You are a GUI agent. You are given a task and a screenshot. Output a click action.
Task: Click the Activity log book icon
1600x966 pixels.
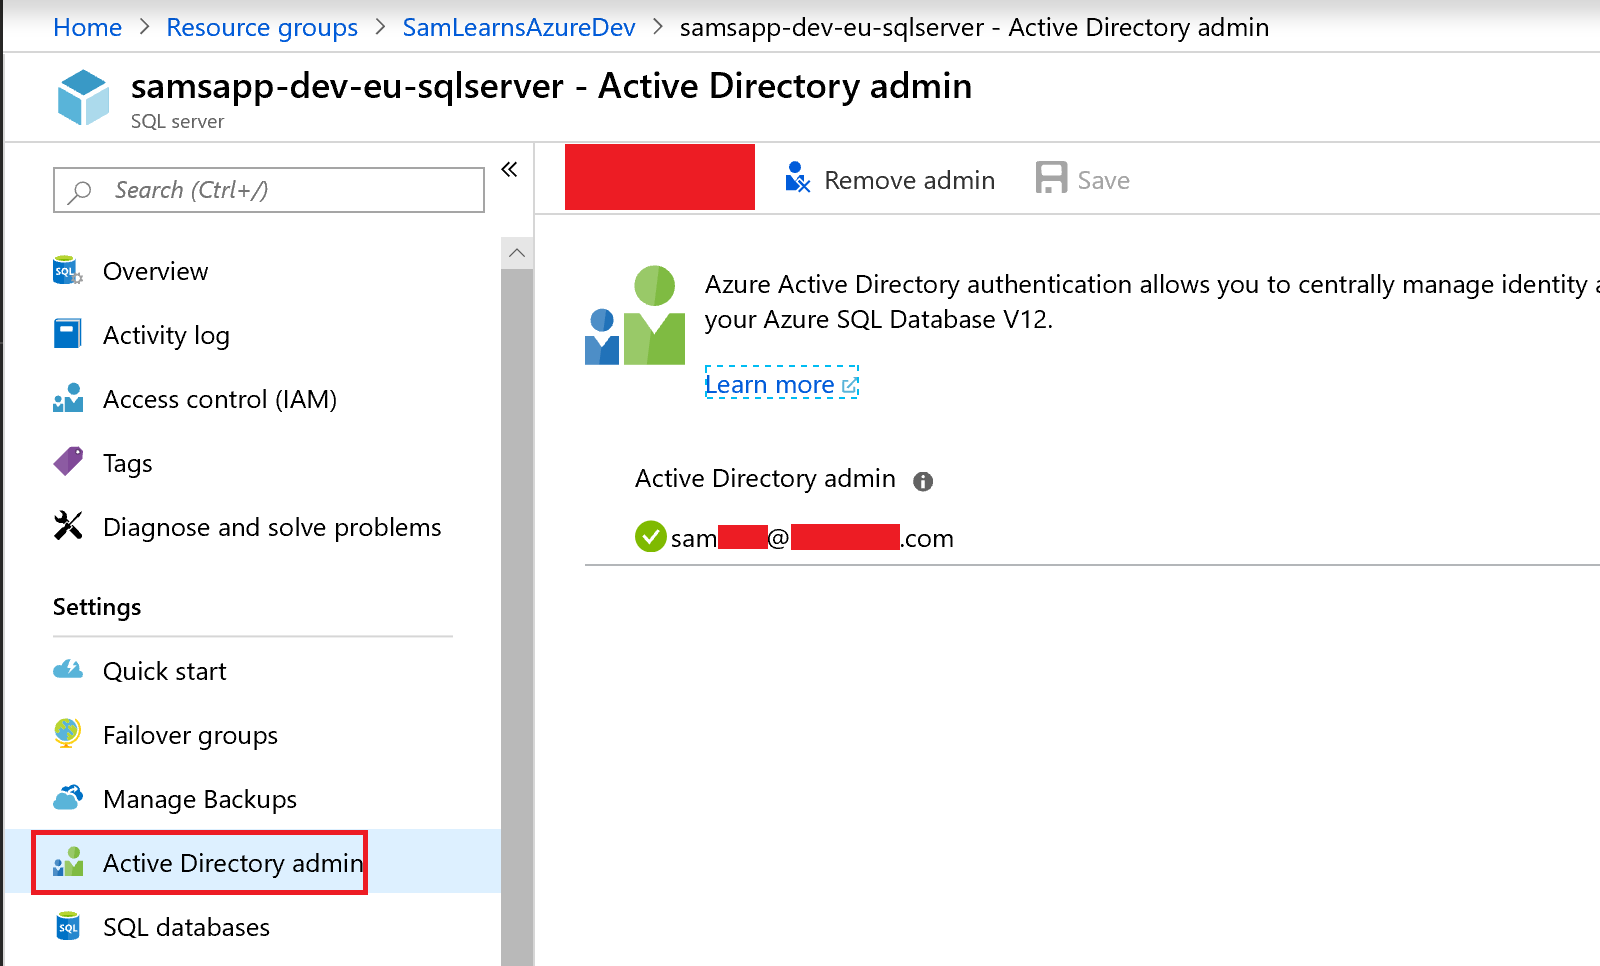(67, 334)
